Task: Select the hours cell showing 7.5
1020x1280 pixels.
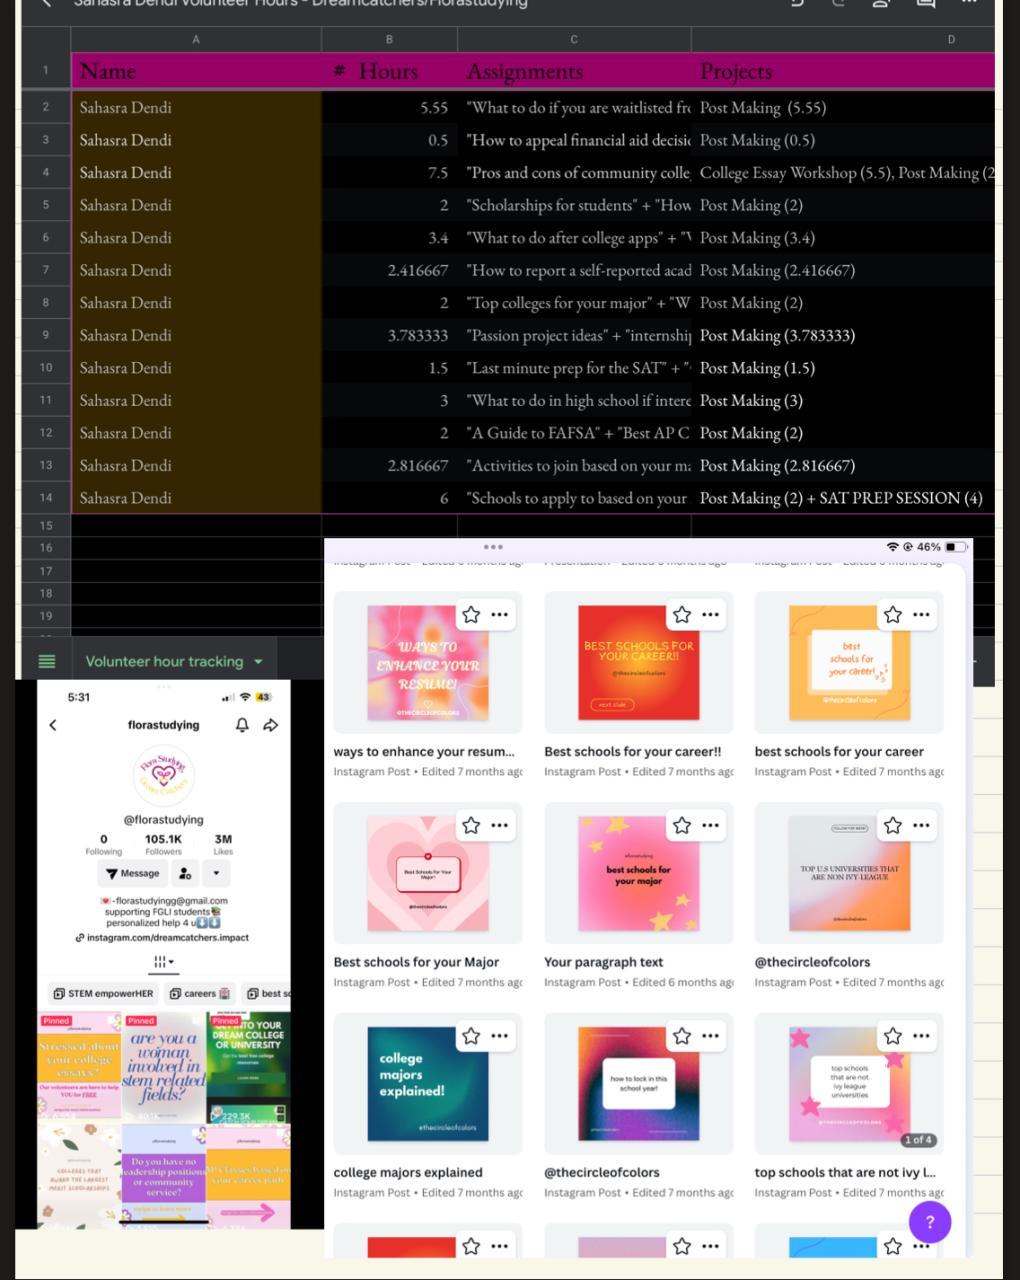Action: pos(389,172)
